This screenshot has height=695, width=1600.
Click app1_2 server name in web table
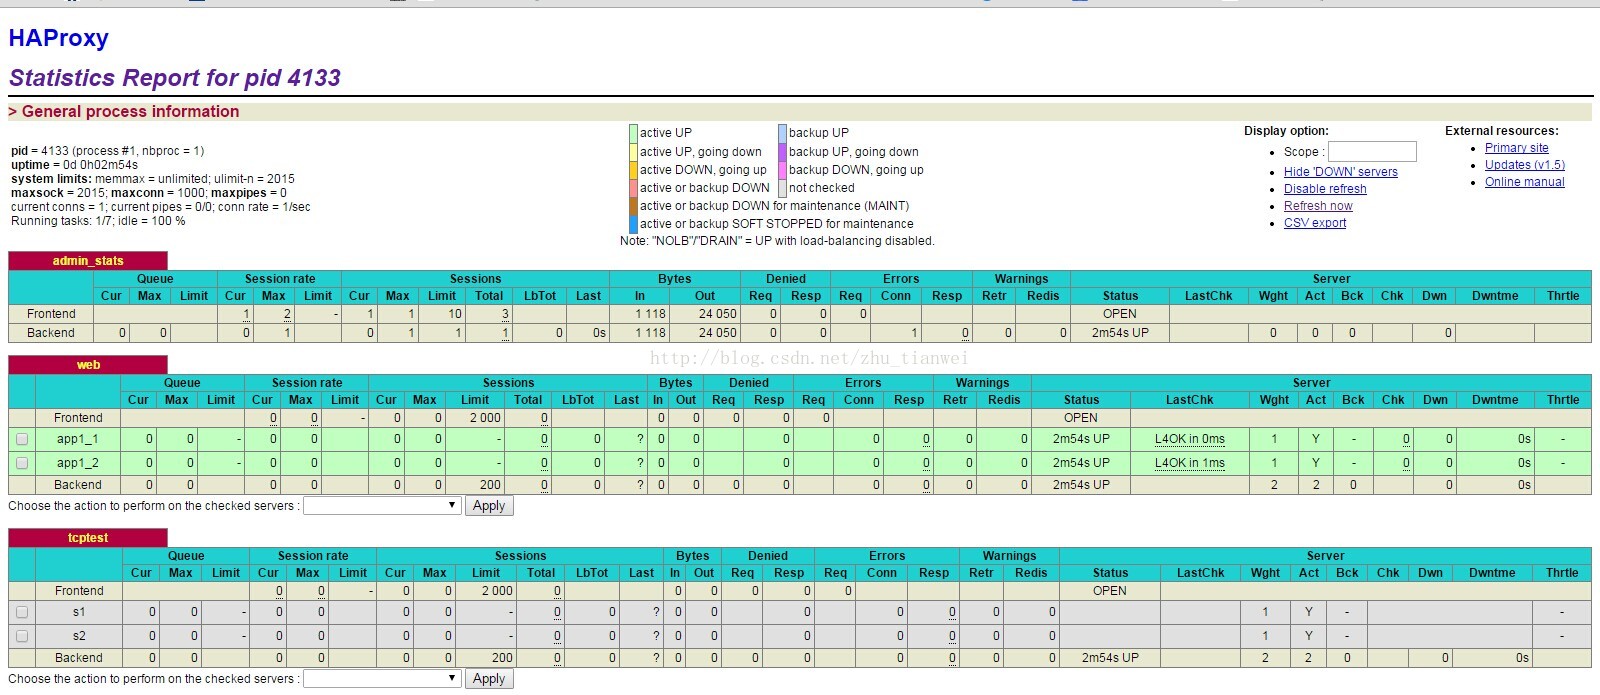click(77, 463)
